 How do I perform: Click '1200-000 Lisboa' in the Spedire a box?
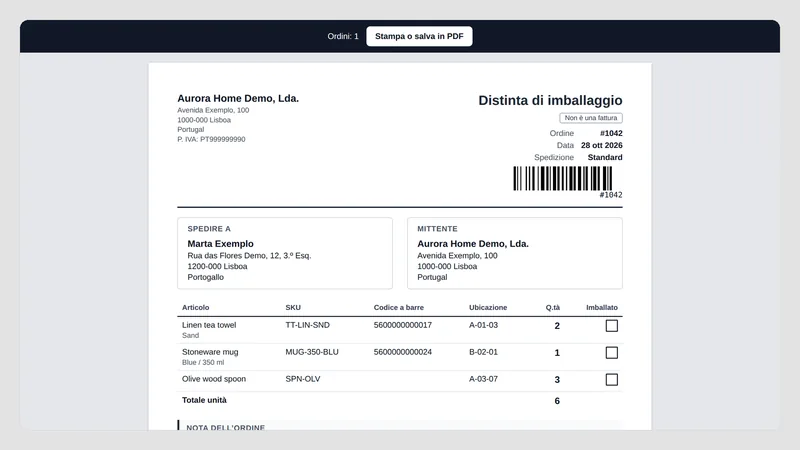point(217,266)
